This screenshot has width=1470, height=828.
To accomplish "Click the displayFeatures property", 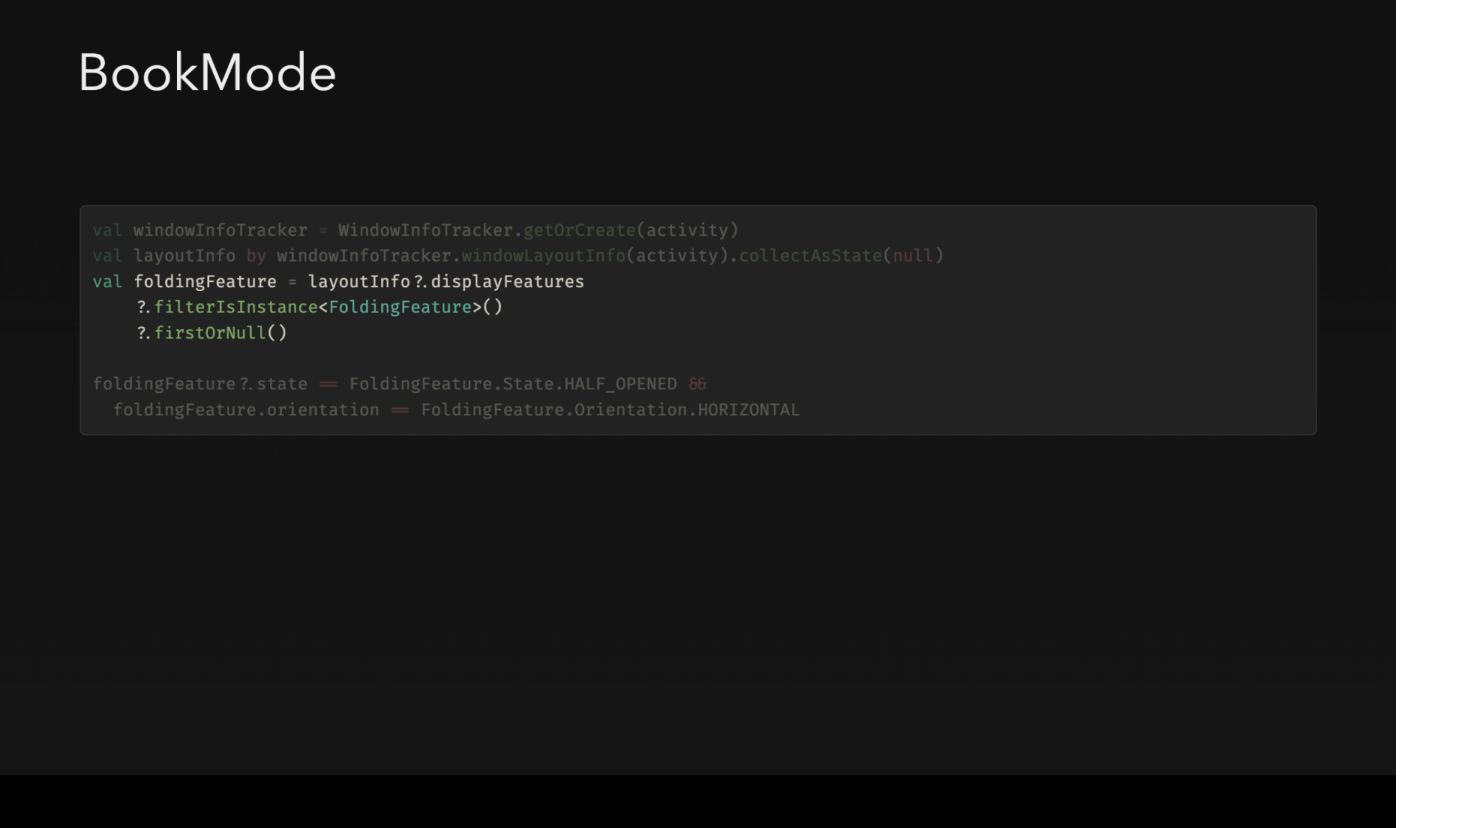I will click(x=507, y=282).
